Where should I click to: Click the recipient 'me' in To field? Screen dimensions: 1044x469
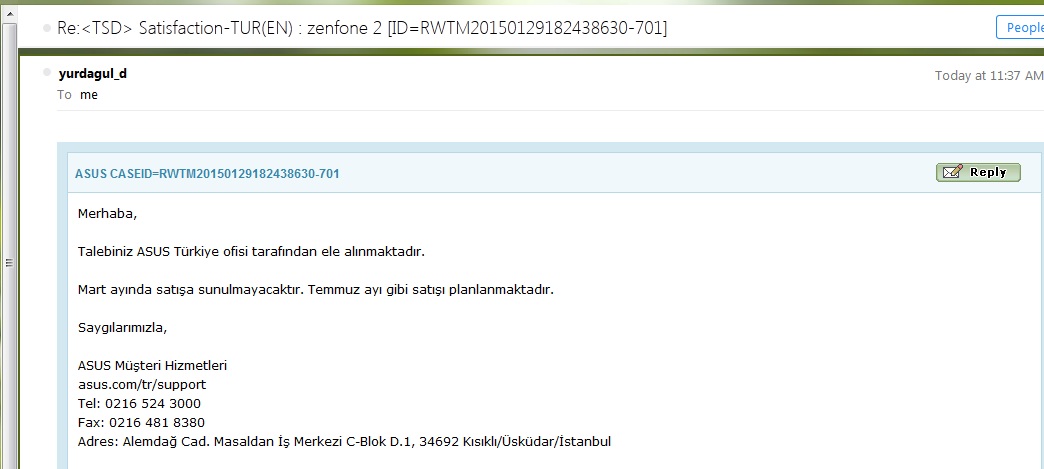tap(89, 95)
